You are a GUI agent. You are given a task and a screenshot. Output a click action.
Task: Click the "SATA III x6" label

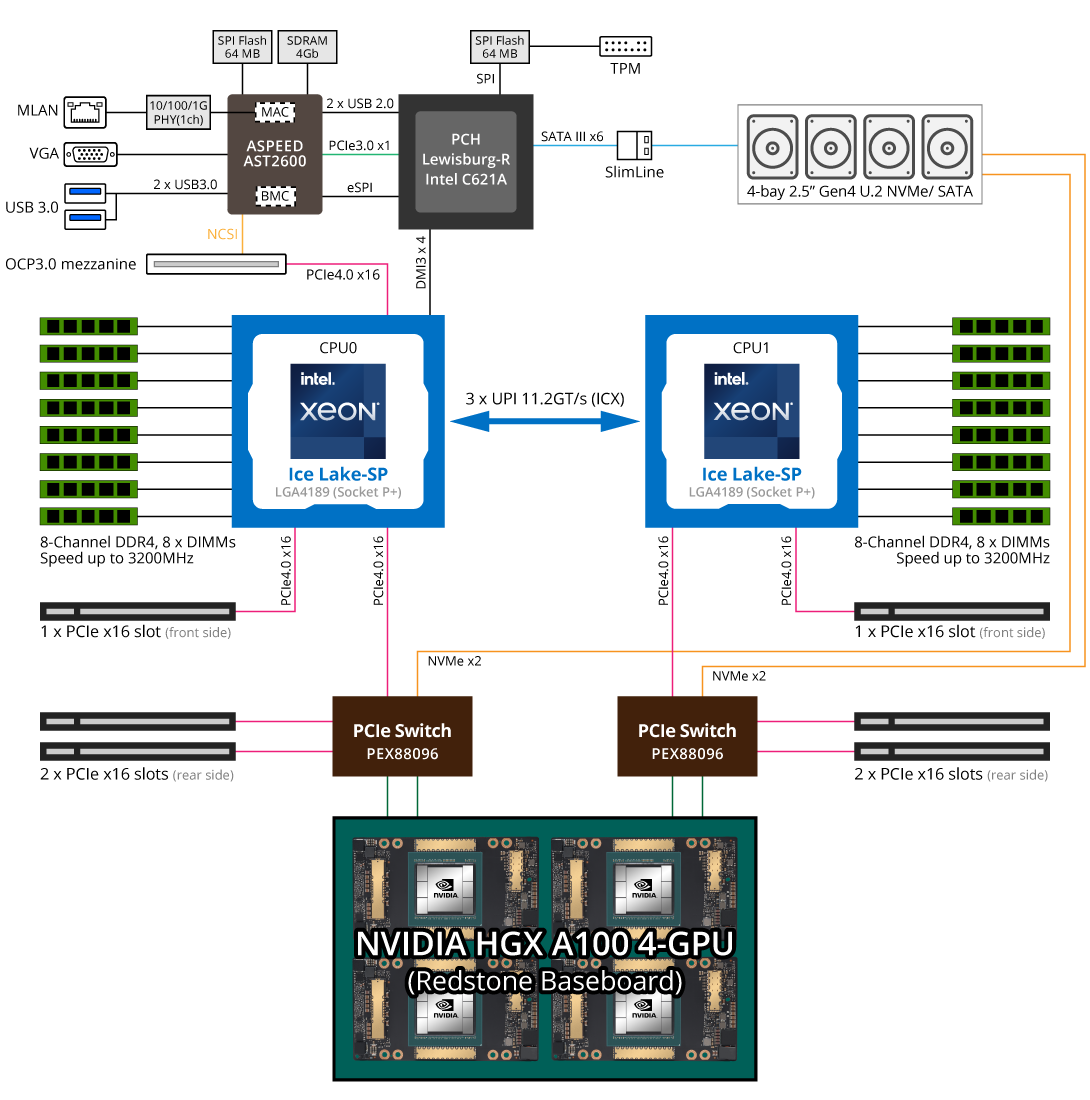(572, 136)
